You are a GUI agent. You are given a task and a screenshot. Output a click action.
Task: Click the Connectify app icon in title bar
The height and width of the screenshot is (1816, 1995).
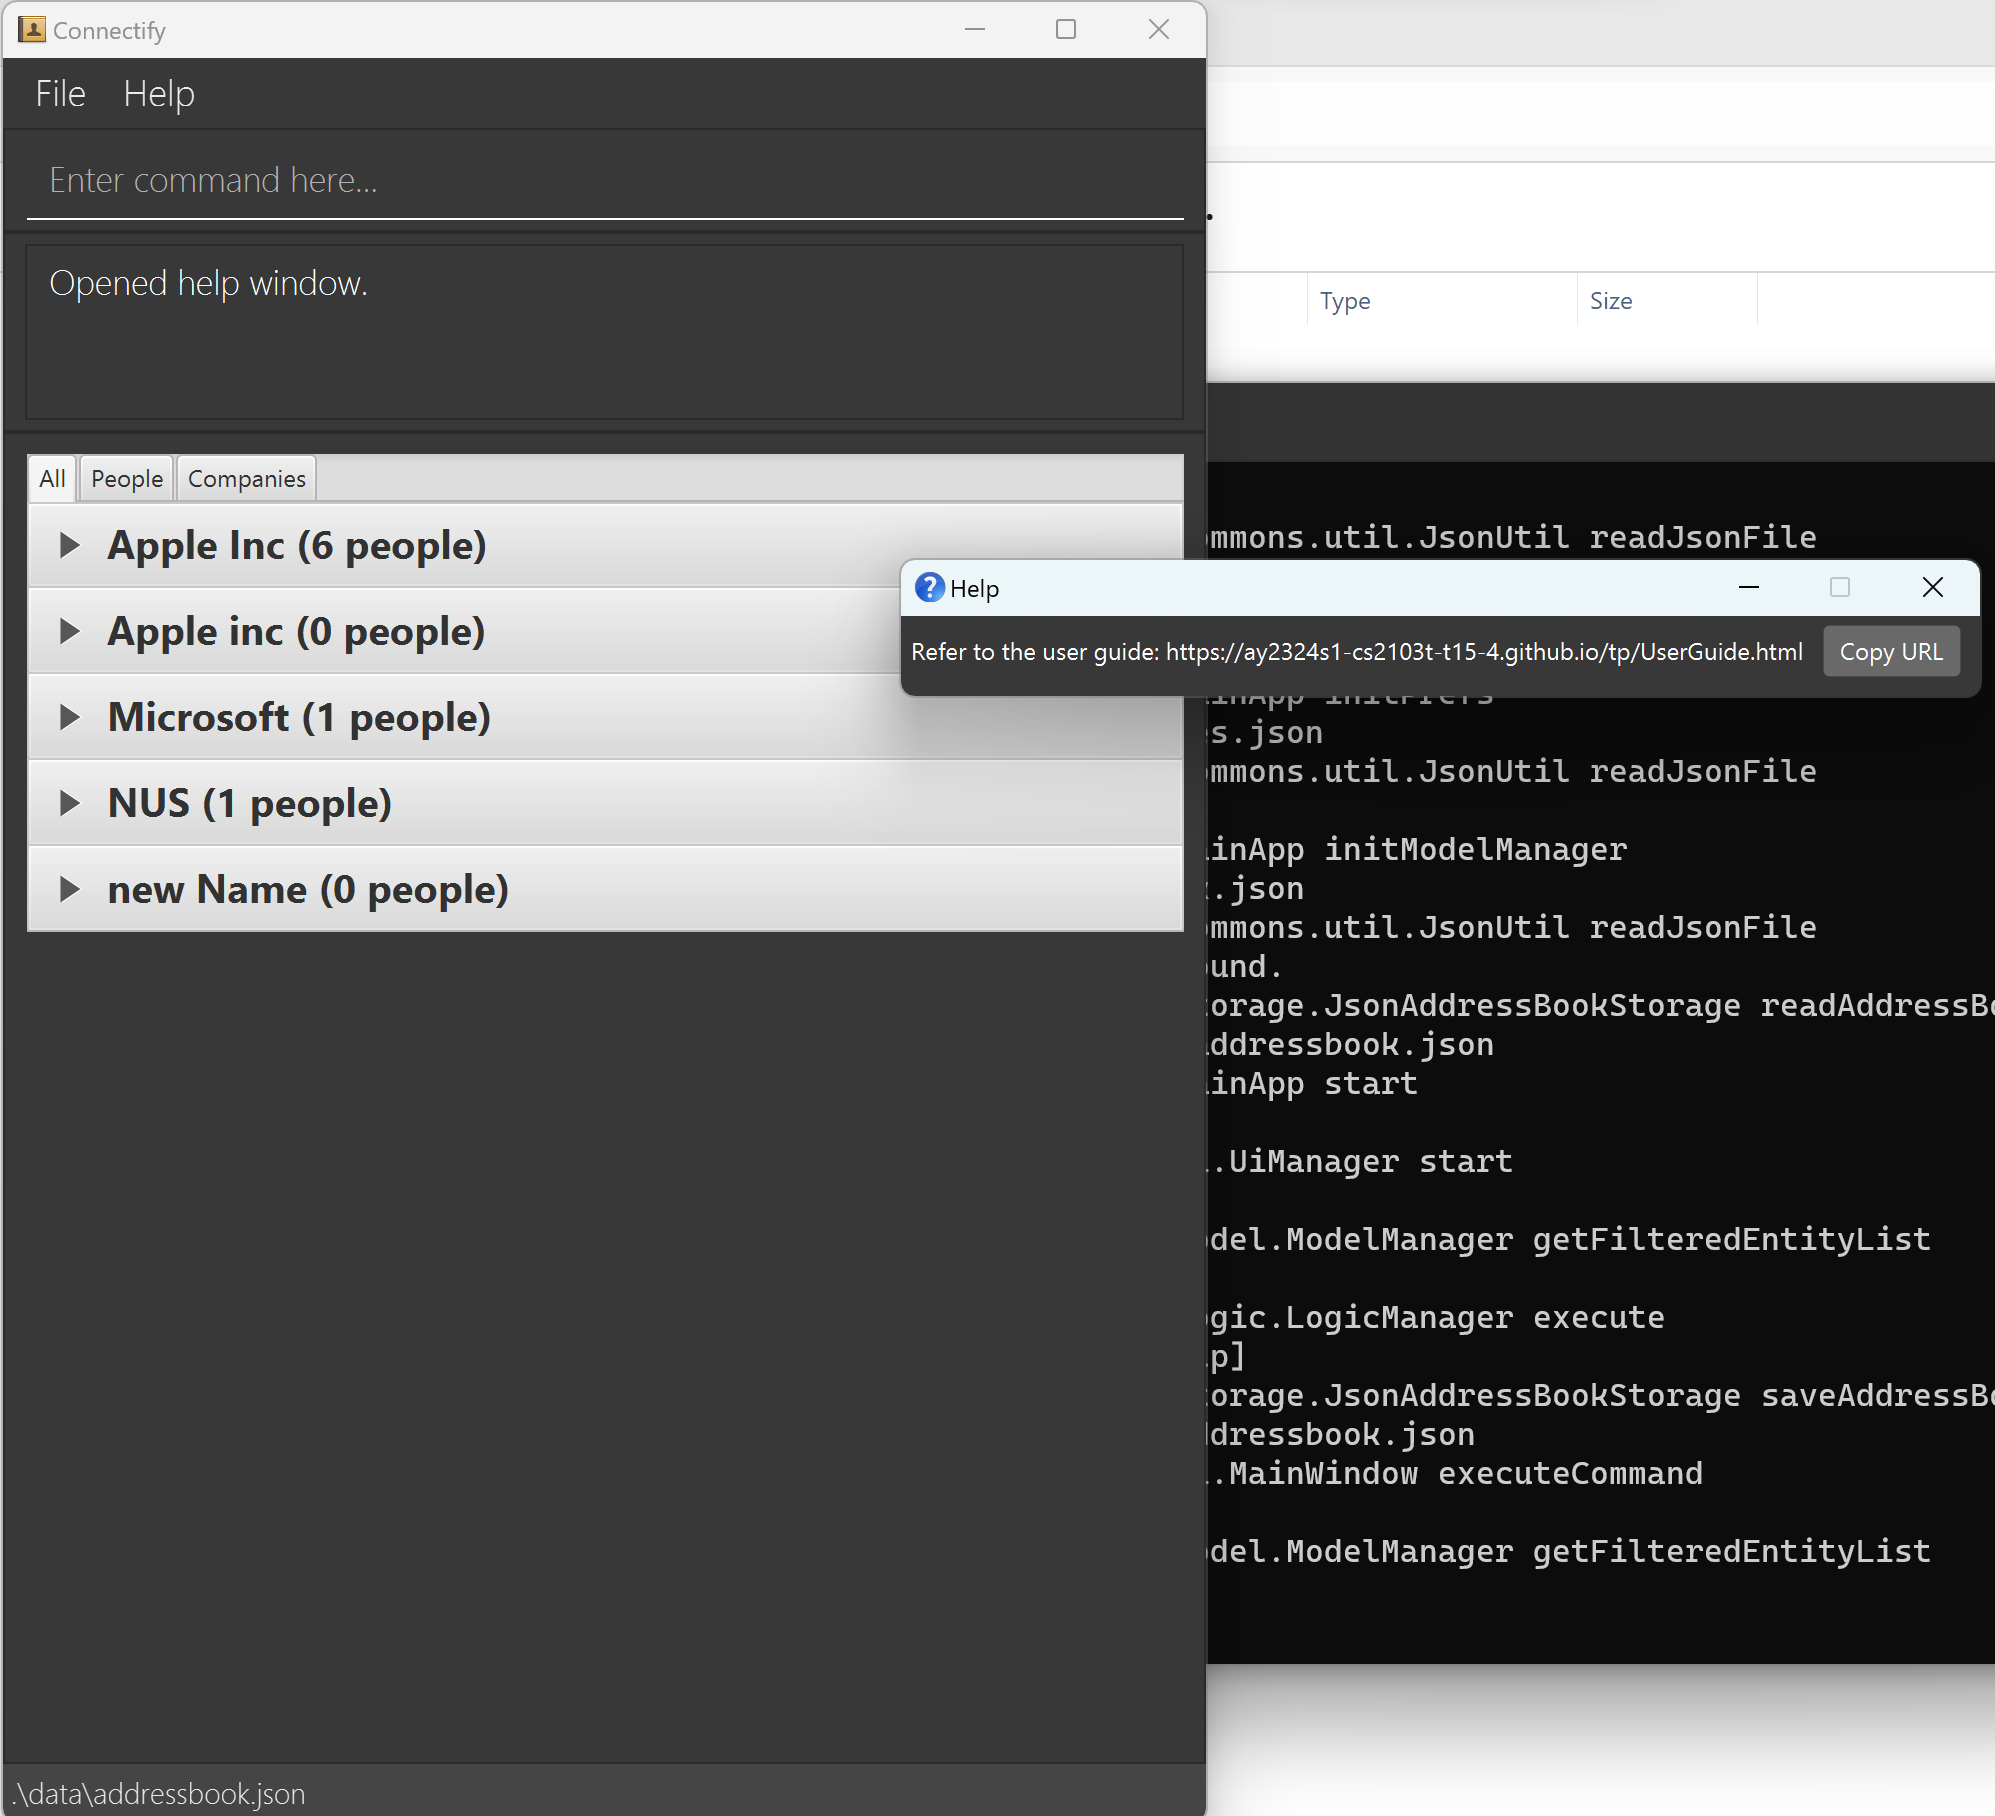(x=32, y=30)
